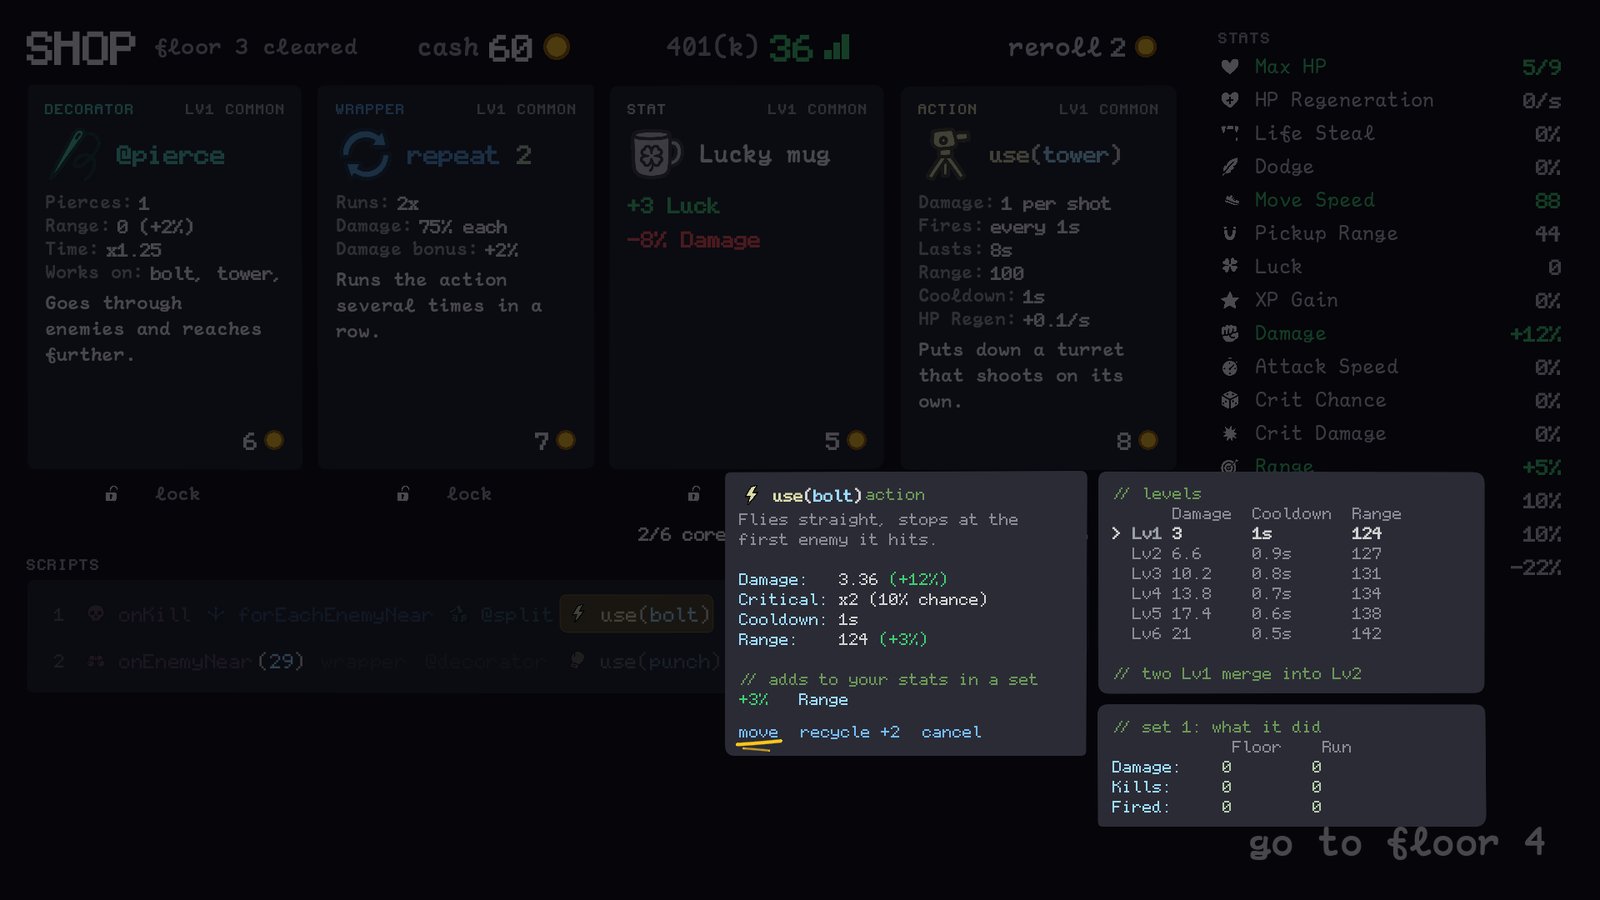Lock the repeat 2 card

[445, 494]
